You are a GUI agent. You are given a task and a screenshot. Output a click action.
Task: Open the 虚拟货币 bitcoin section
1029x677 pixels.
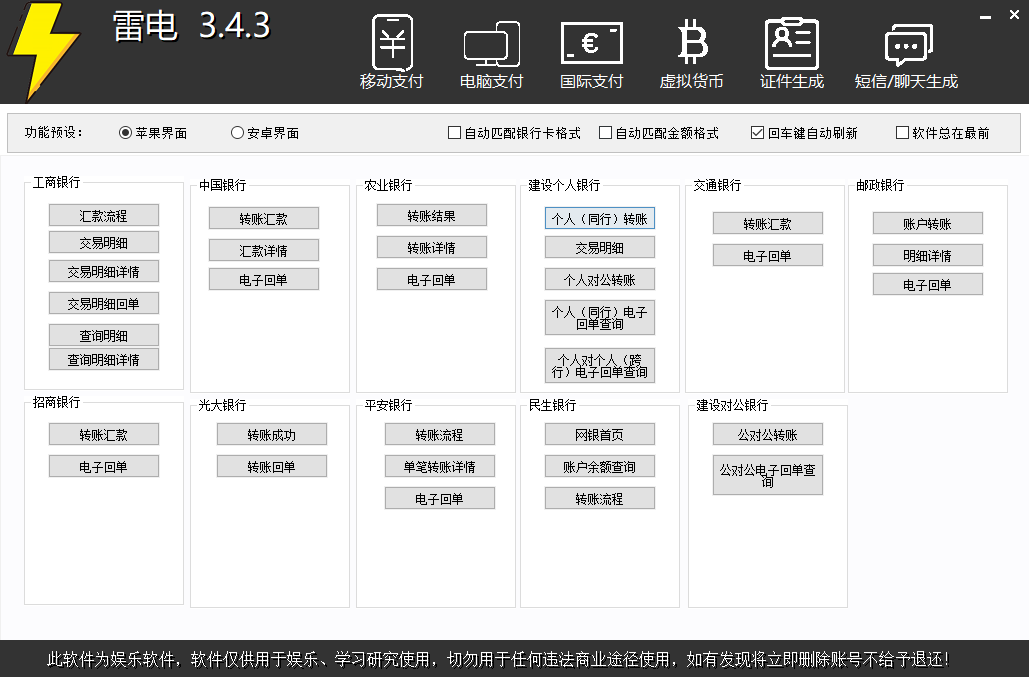coord(691,52)
